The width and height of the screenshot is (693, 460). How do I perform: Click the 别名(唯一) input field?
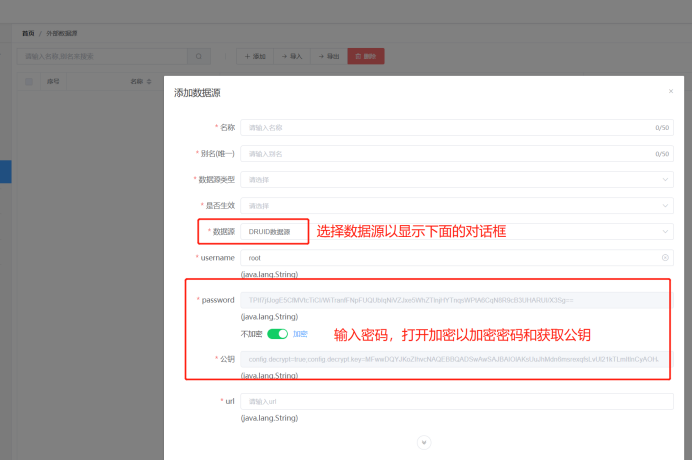click(x=445, y=154)
